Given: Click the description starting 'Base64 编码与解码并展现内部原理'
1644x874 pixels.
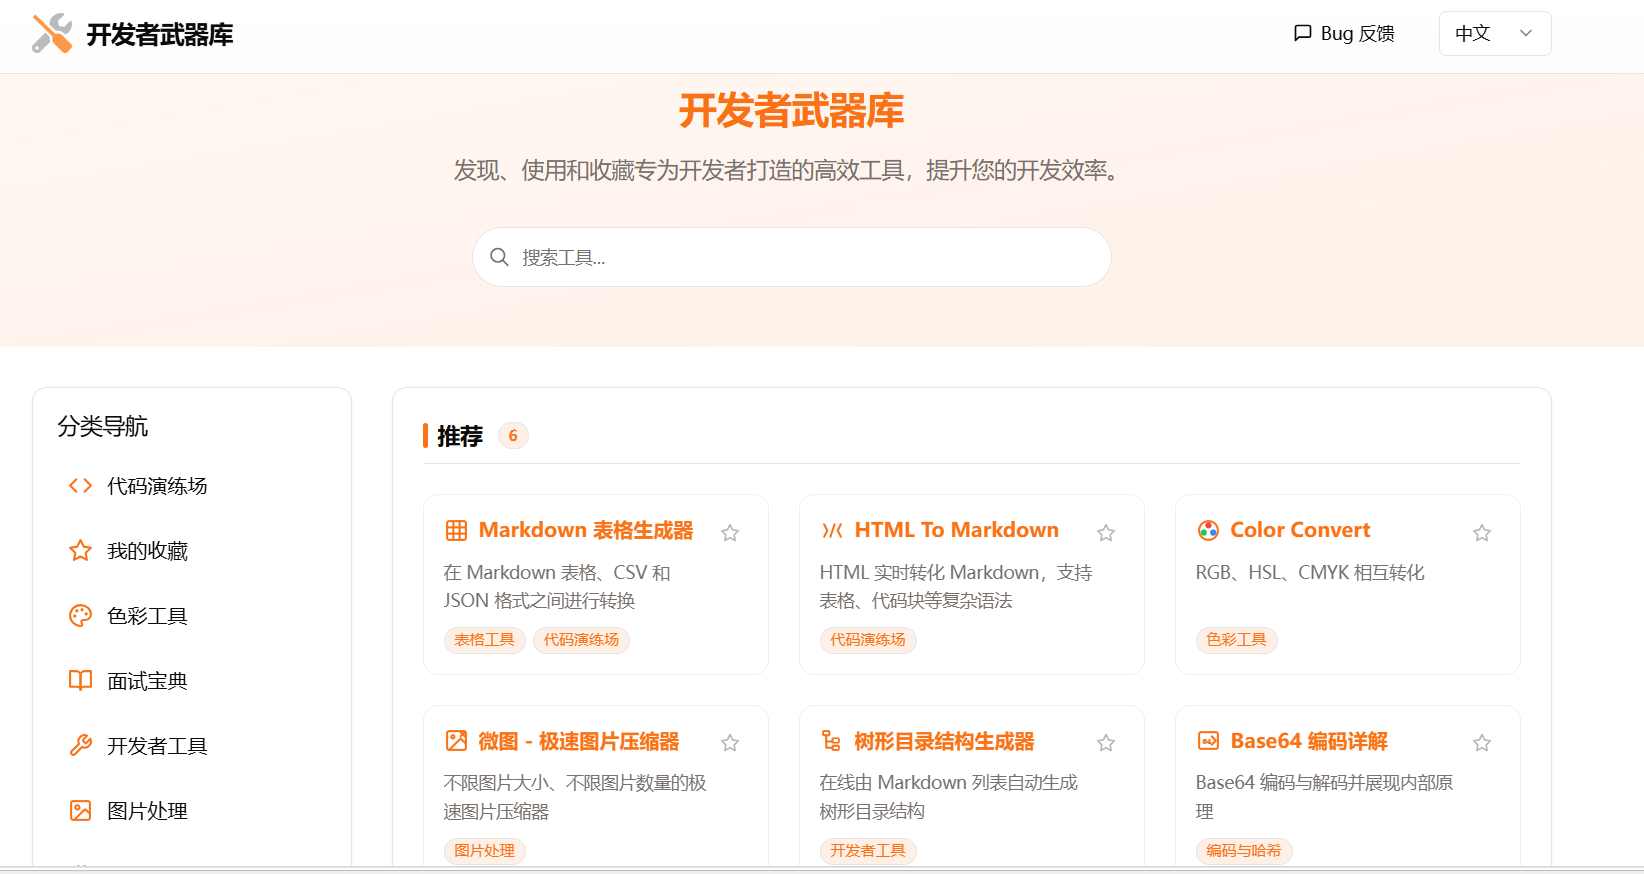Looking at the screenshot, I should [1325, 797].
